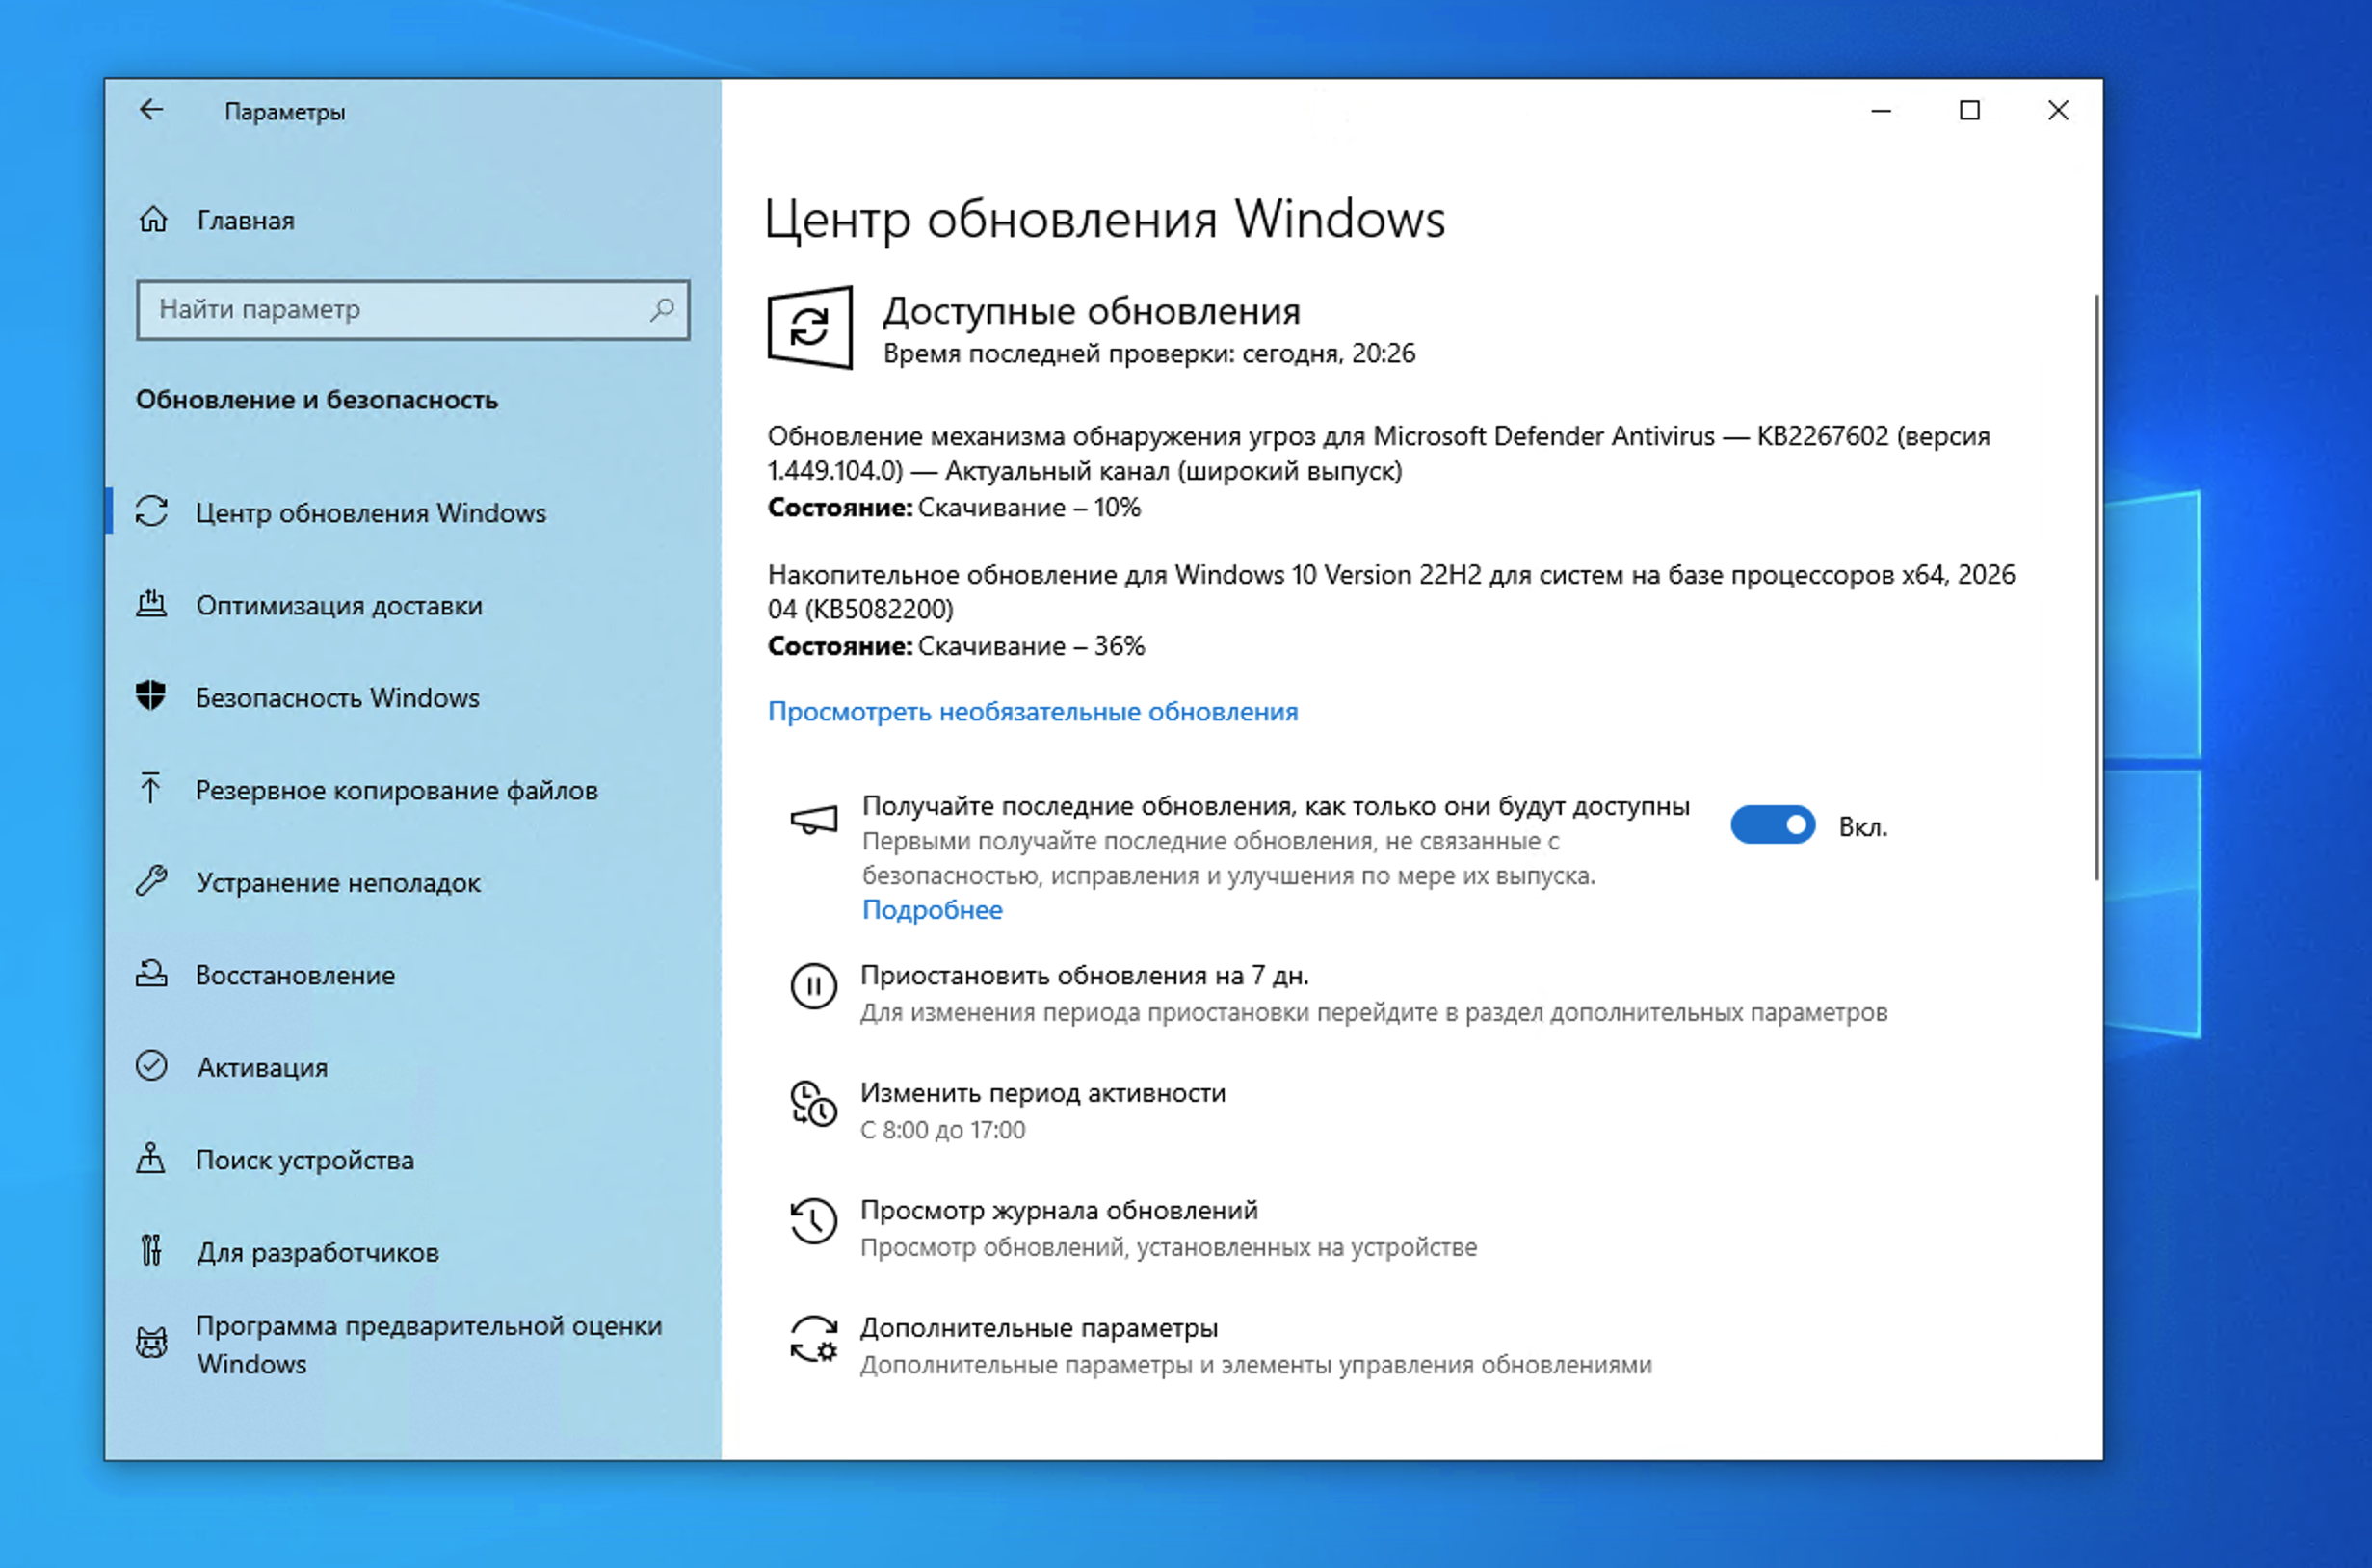Screen dimensions: 2372x1568
Task: Click the vertical scrollbar of update page
Action: pyautogui.click(x=2096, y=588)
